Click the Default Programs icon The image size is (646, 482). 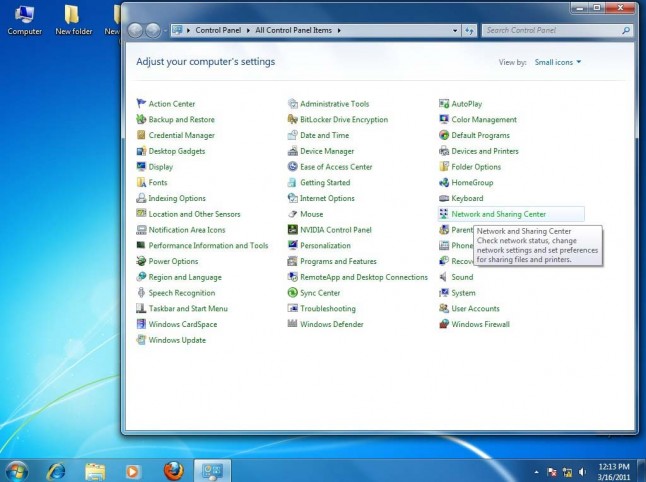point(444,135)
